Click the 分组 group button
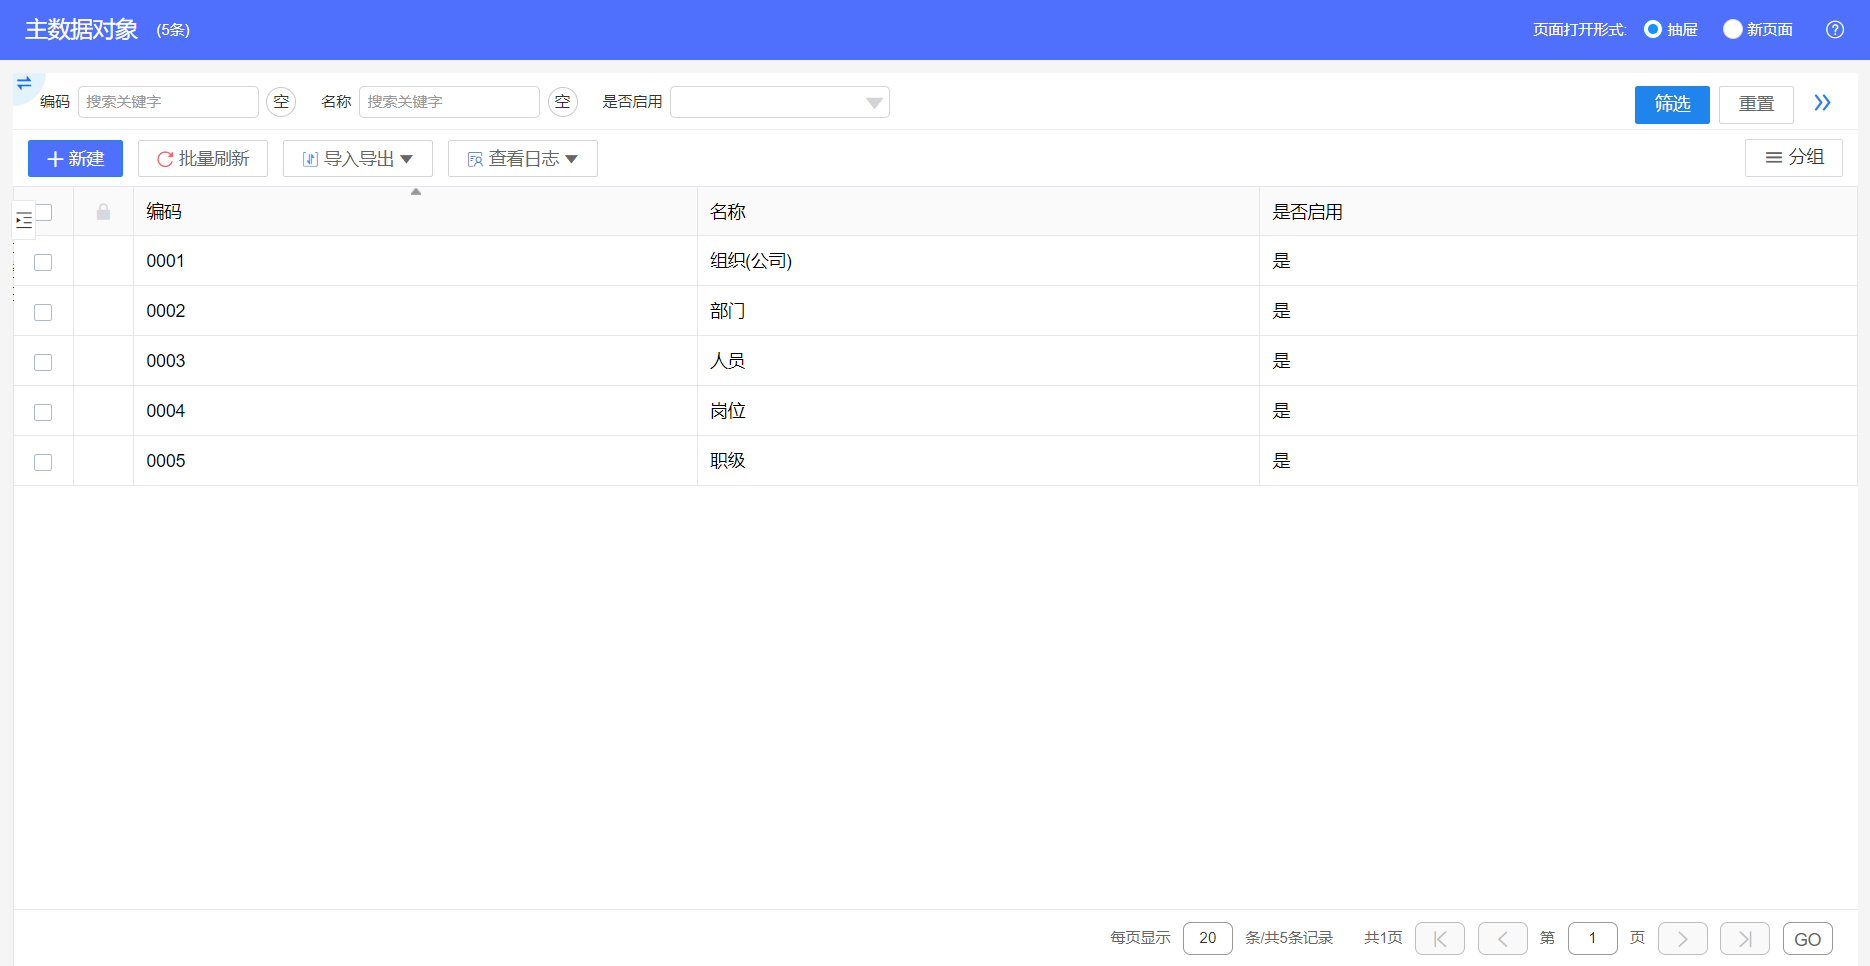1870x966 pixels. pos(1794,158)
